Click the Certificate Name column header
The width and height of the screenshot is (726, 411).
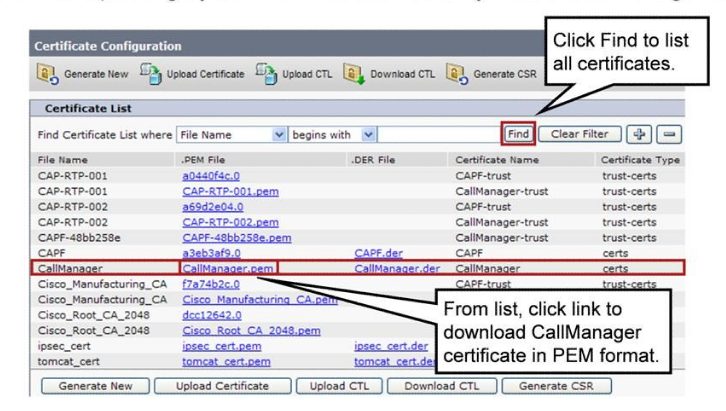[x=497, y=160]
